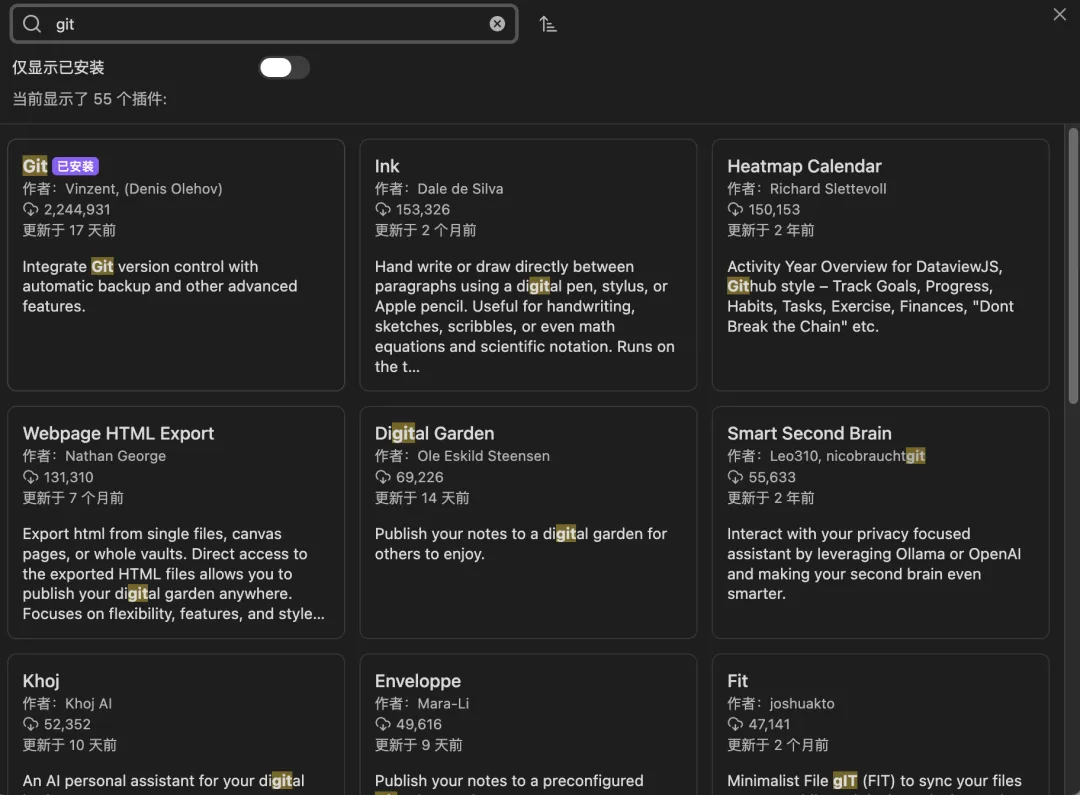
Task: Close the plugin browser dialog
Action: [x=1060, y=14]
